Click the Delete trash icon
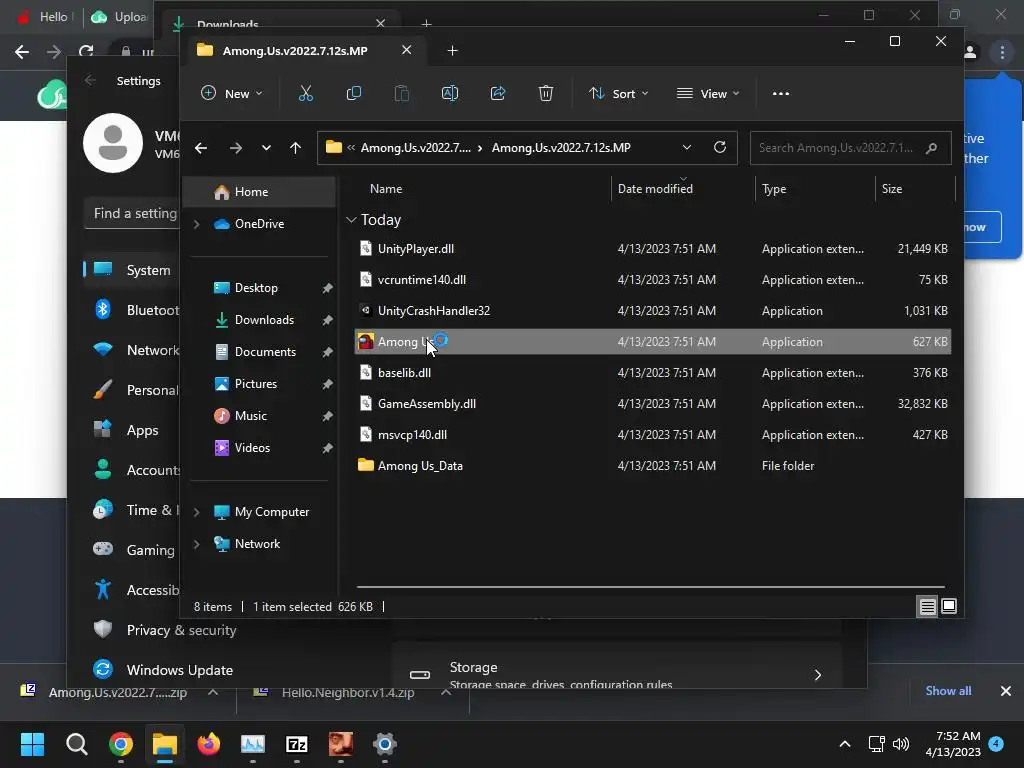1024x768 pixels. click(546, 93)
